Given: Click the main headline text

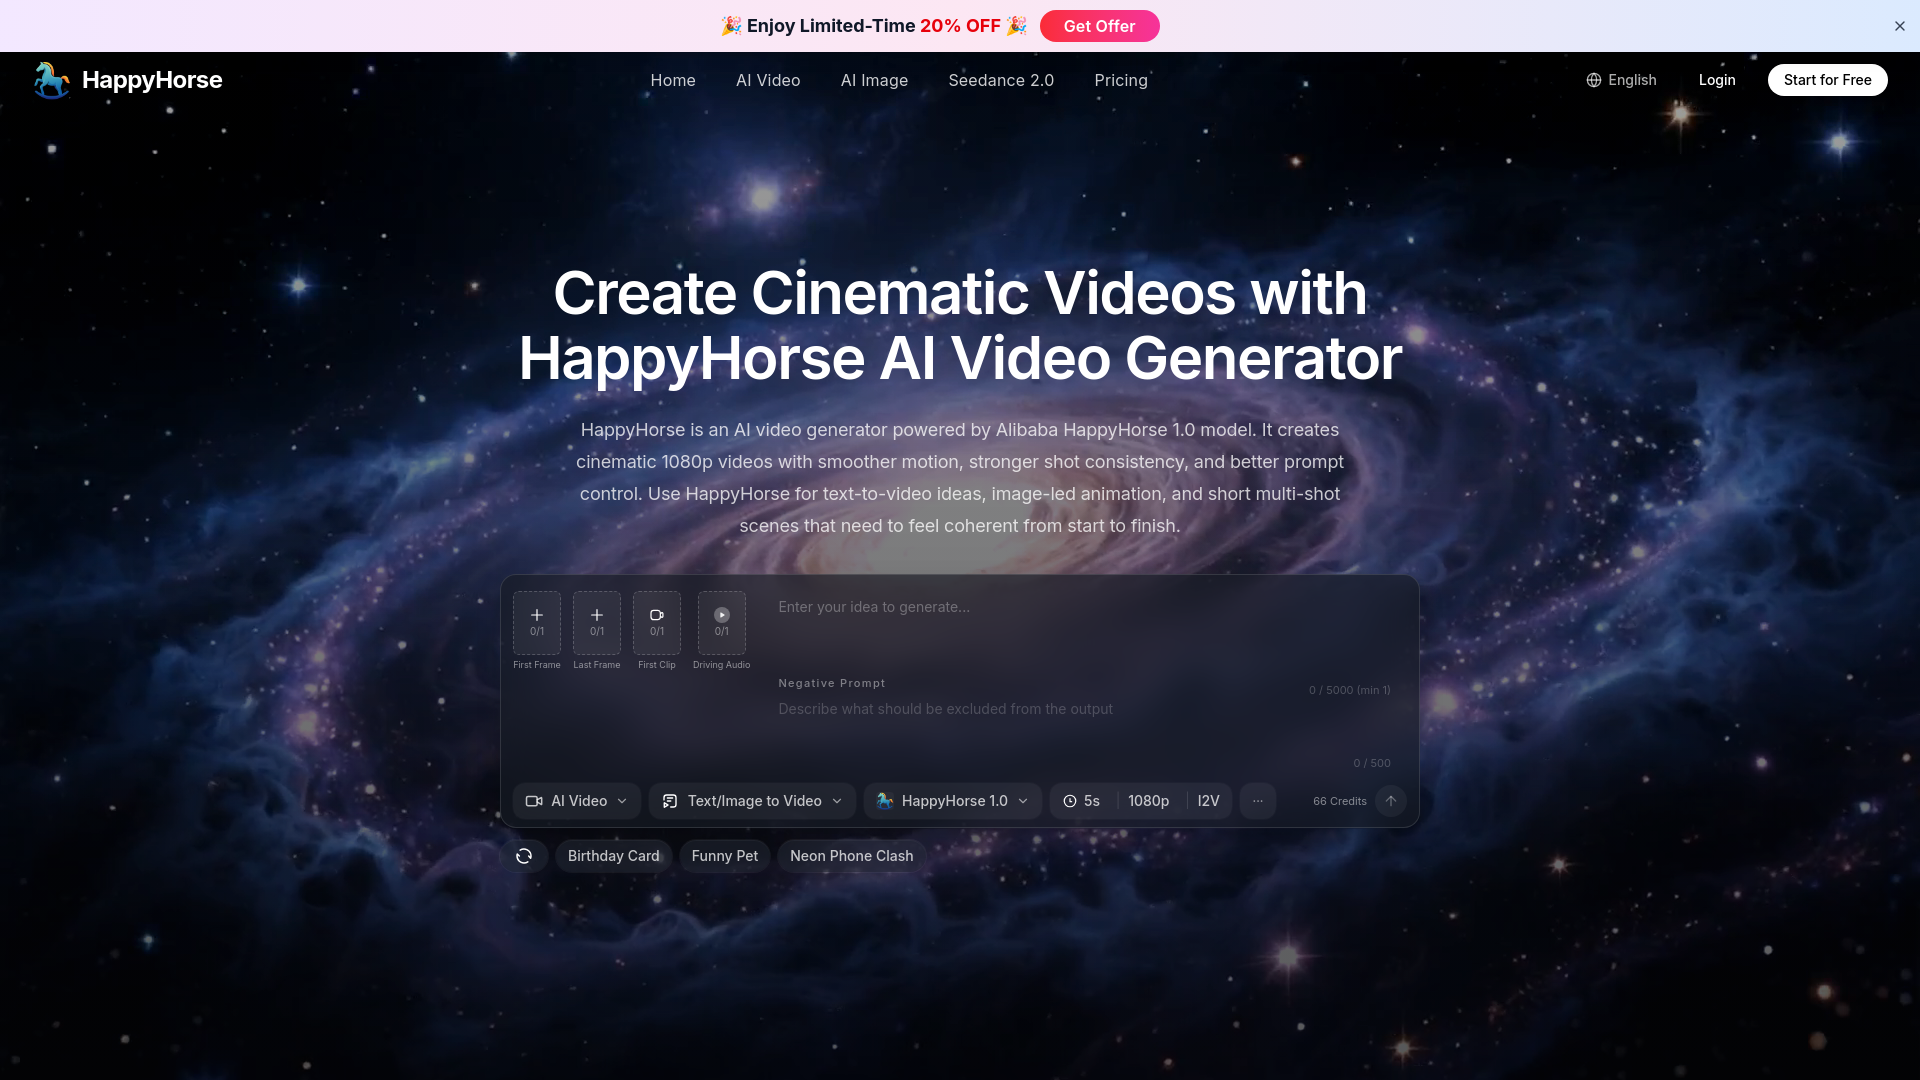Looking at the screenshot, I should [x=960, y=326].
